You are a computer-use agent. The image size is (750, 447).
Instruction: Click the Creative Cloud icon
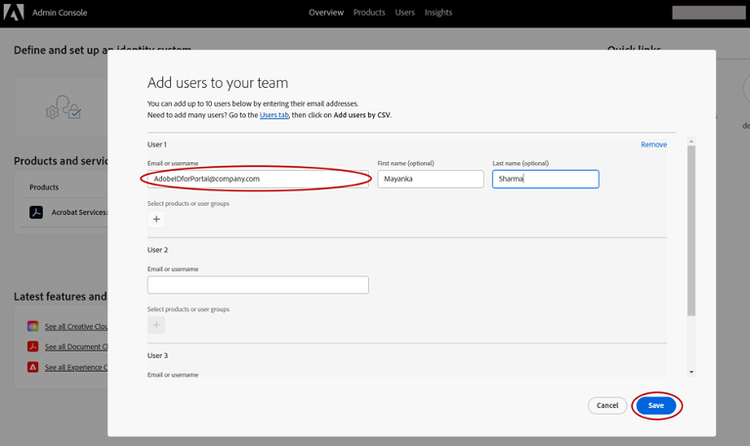(33, 327)
